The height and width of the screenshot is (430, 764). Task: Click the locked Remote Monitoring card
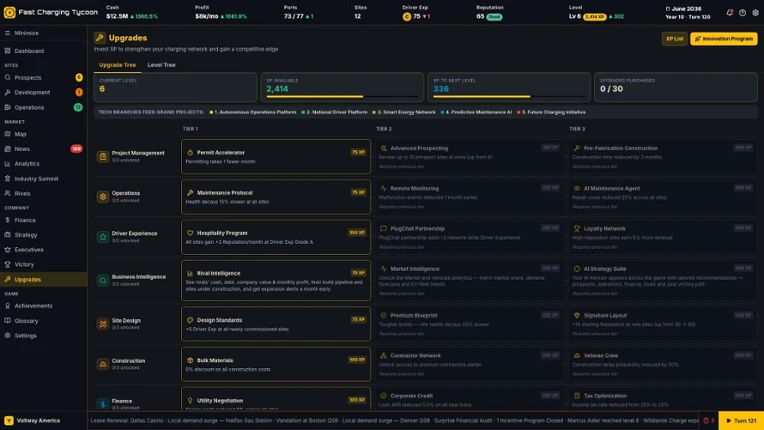click(469, 197)
